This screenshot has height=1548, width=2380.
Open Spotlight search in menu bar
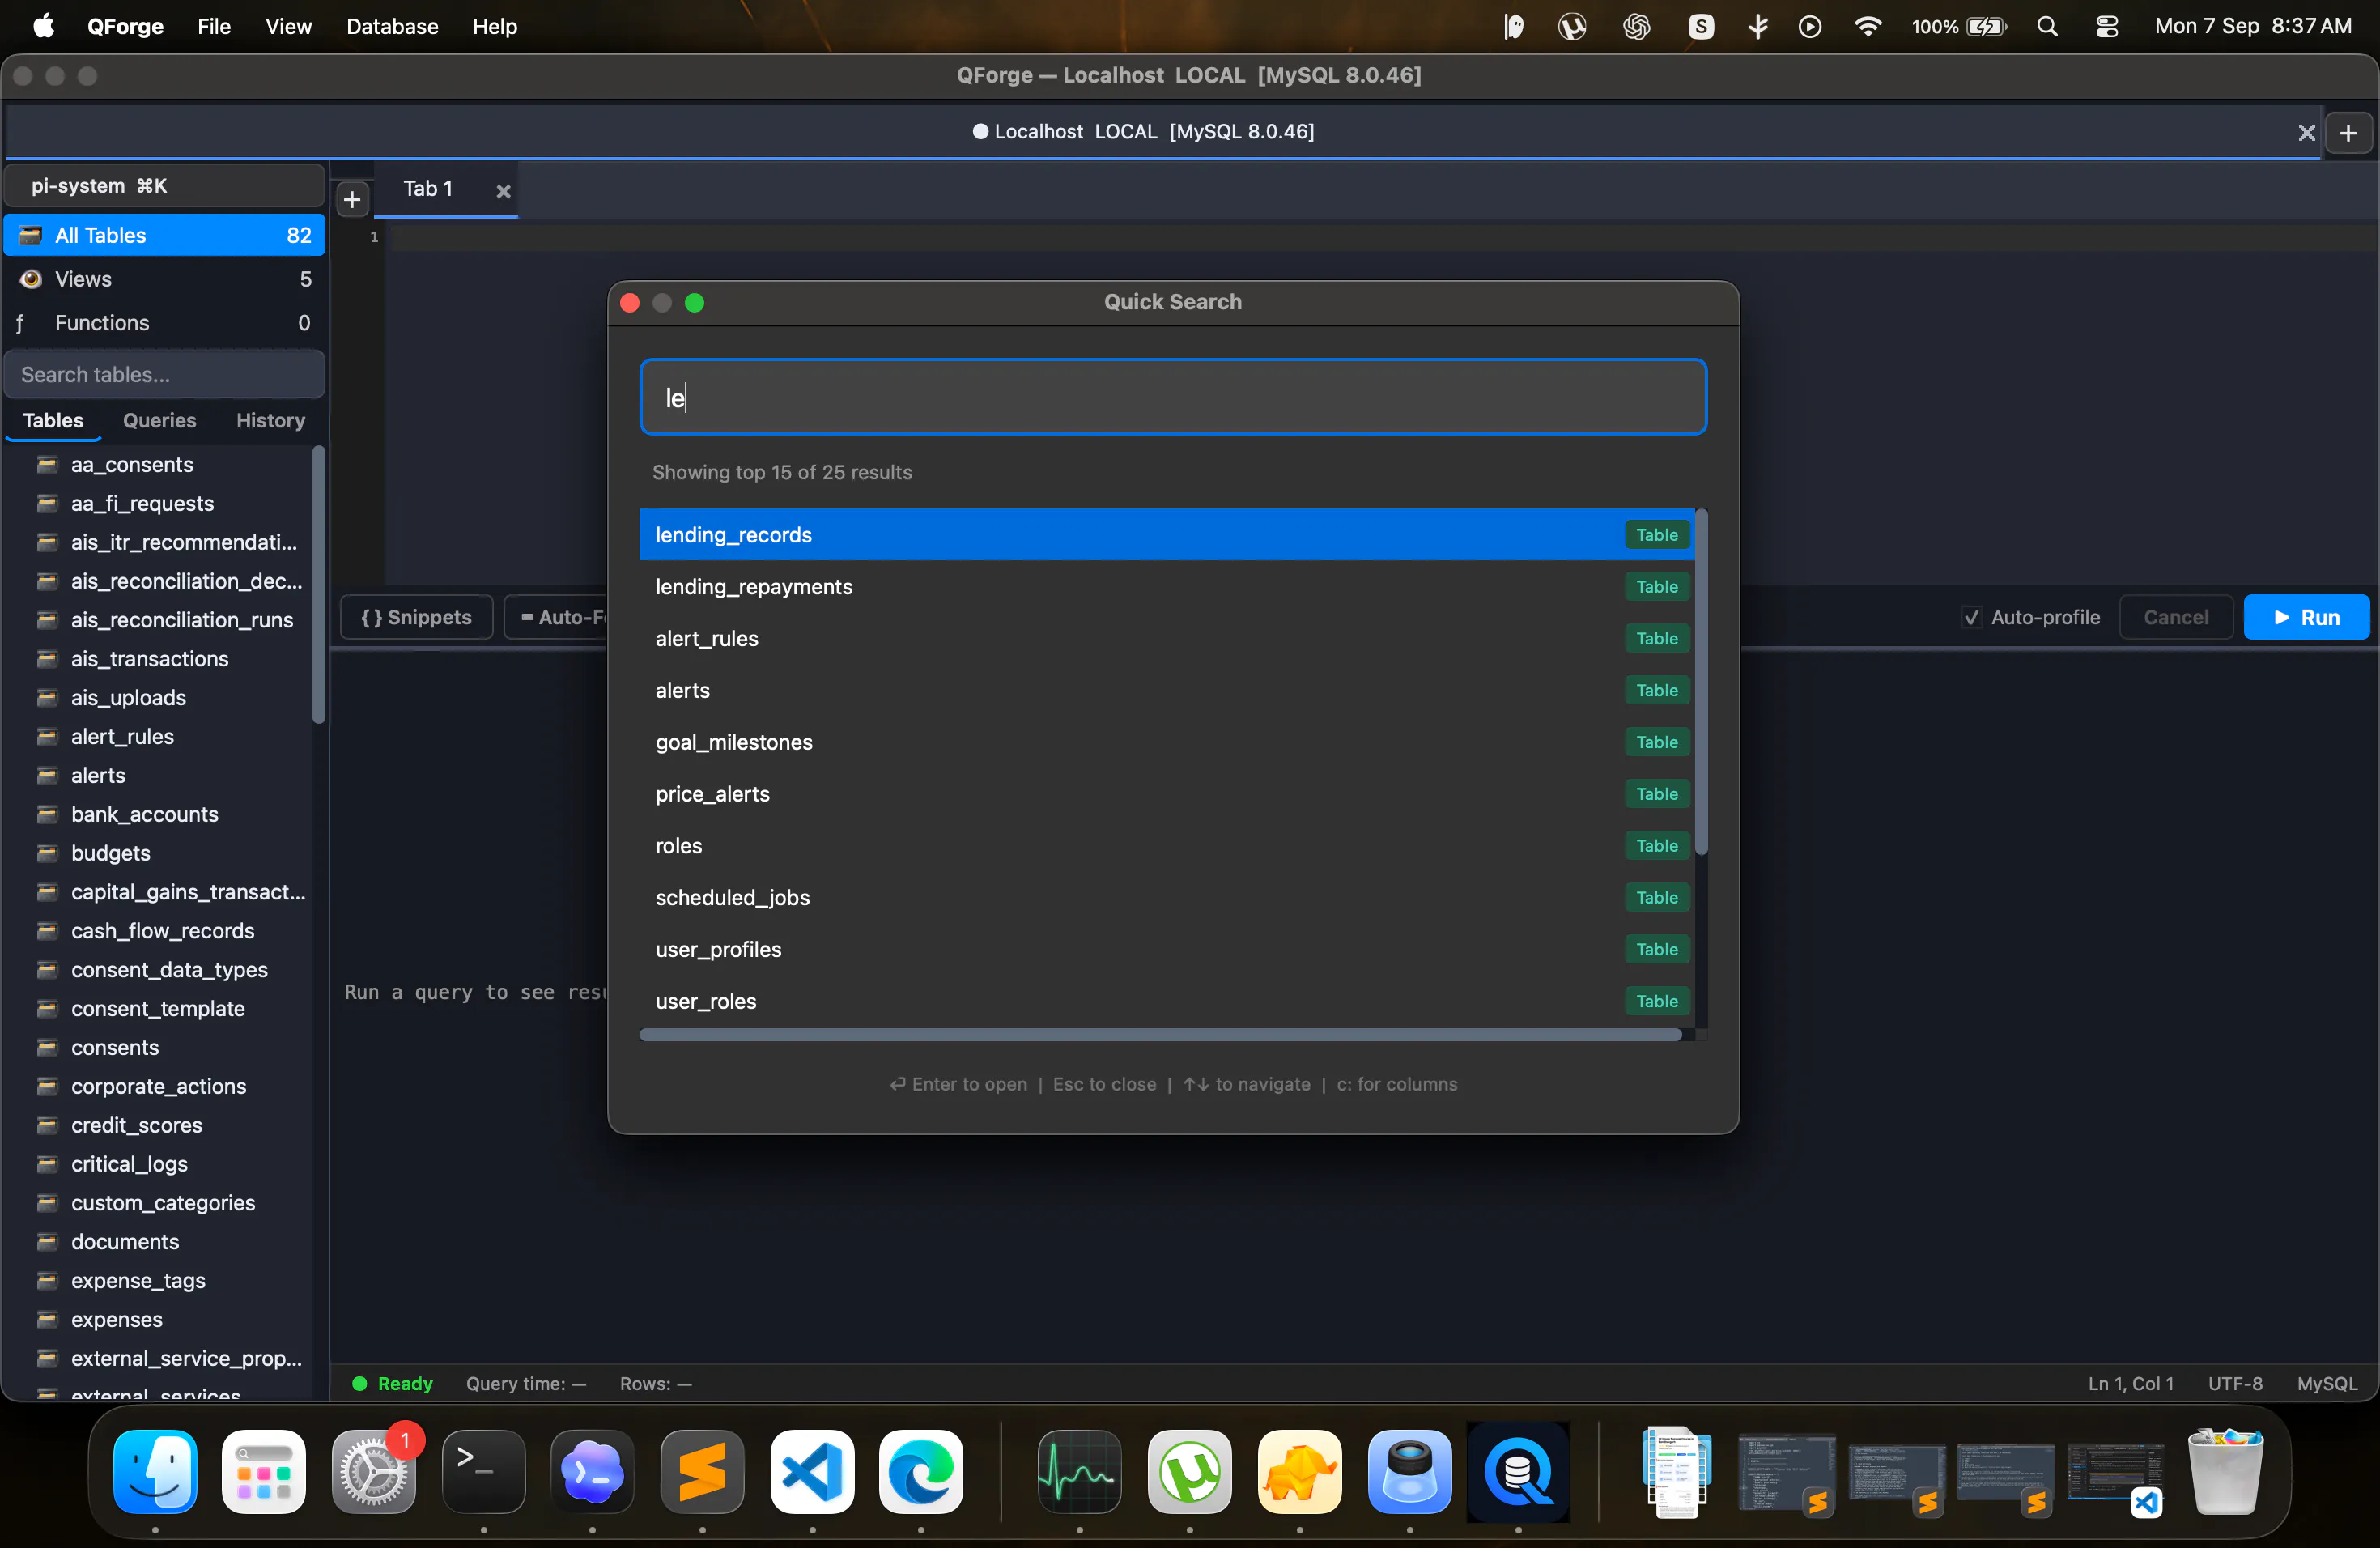tap(2047, 26)
